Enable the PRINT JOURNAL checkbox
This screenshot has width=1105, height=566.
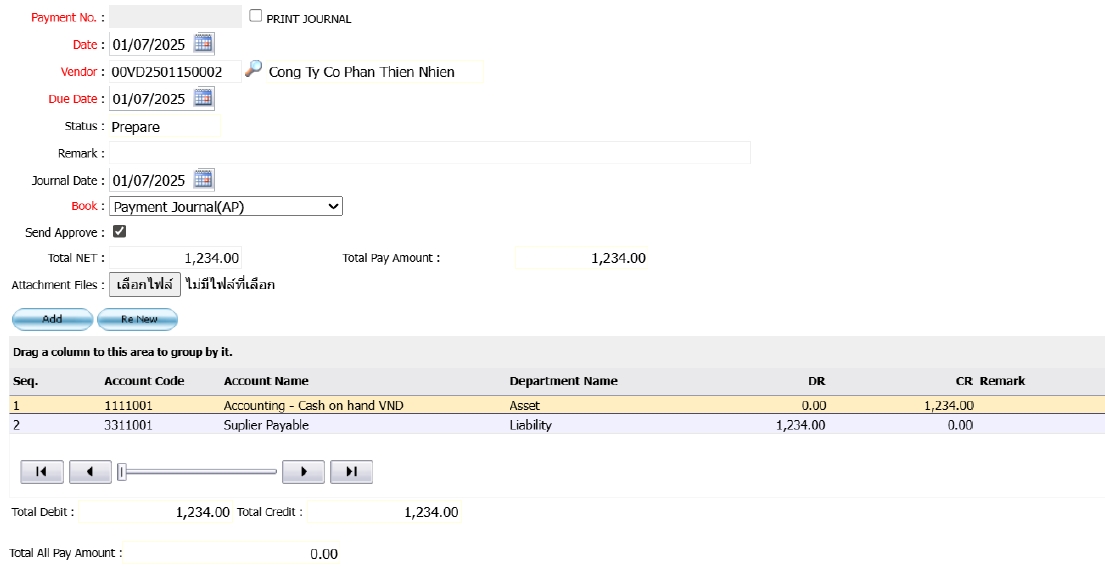(x=256, y=16)
